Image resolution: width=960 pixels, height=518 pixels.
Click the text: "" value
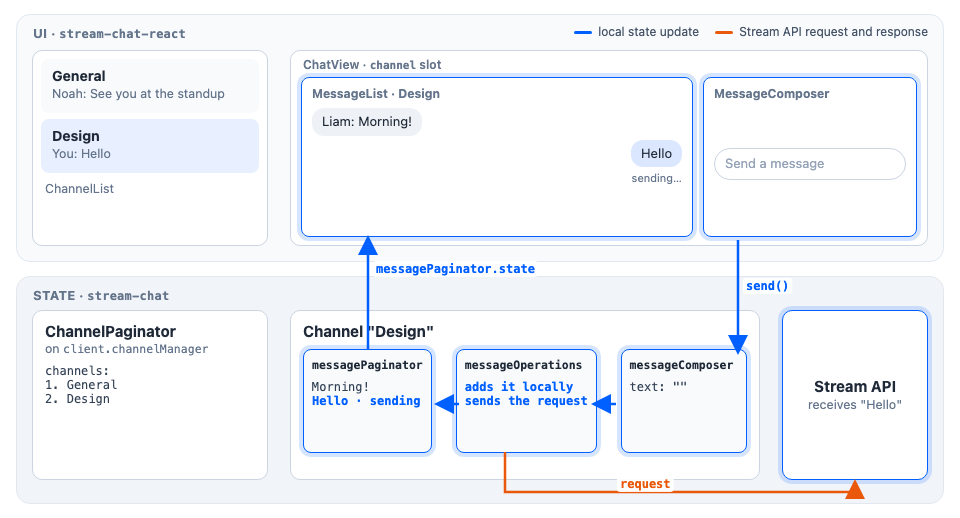(658, 386)
